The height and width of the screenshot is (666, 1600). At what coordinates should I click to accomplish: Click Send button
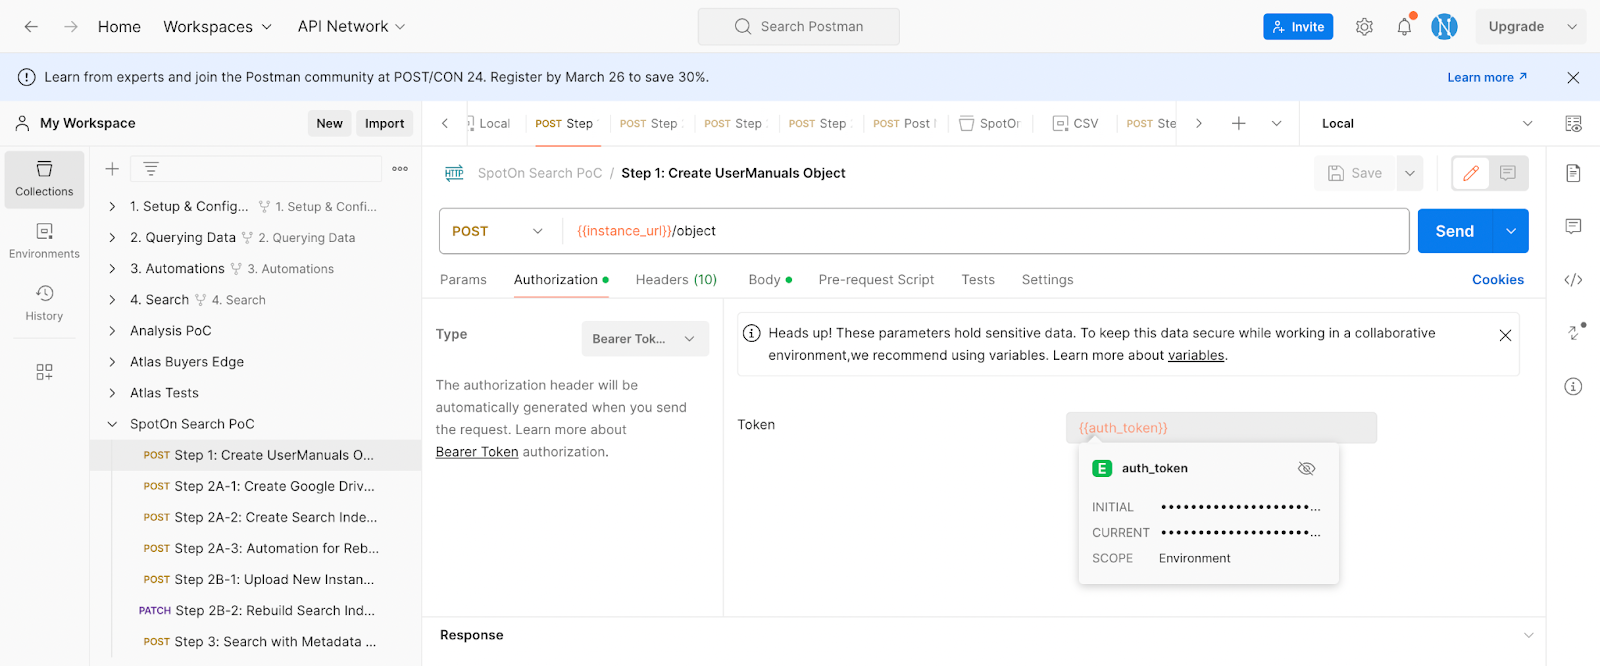pyautogui.click(x=1454, y=231)
